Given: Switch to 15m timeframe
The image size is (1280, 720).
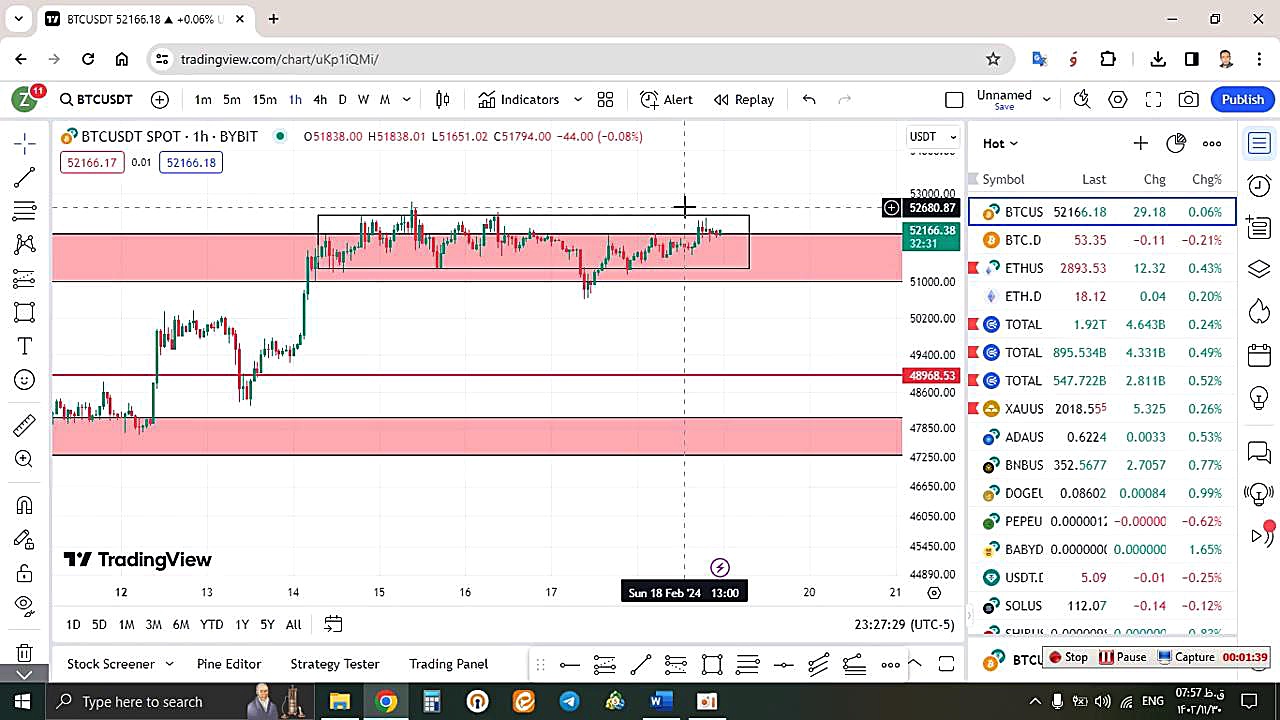Looking at the screenshot, I should pyautogui.click(x=264, y=99).
